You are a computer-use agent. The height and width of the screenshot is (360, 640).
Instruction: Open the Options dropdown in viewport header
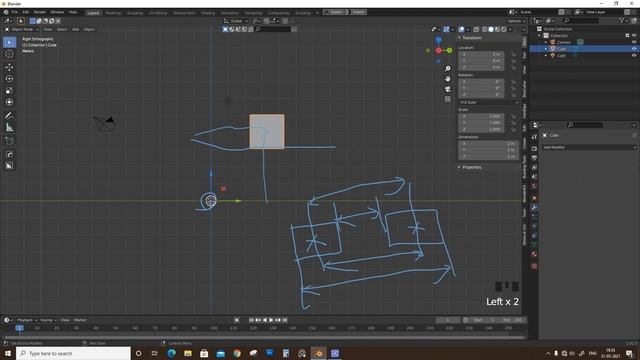pos(516,21)
